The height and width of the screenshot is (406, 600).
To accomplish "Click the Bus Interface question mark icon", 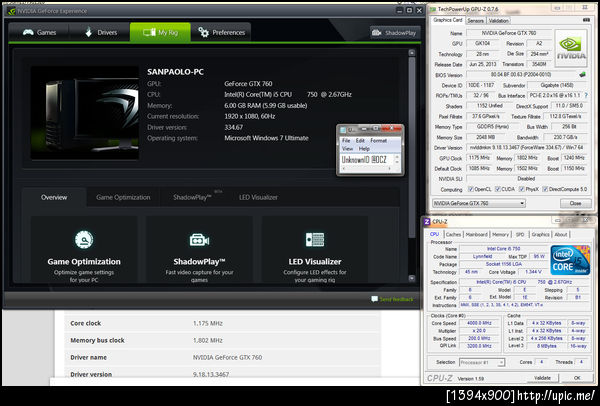I will (x=585, y=95).
